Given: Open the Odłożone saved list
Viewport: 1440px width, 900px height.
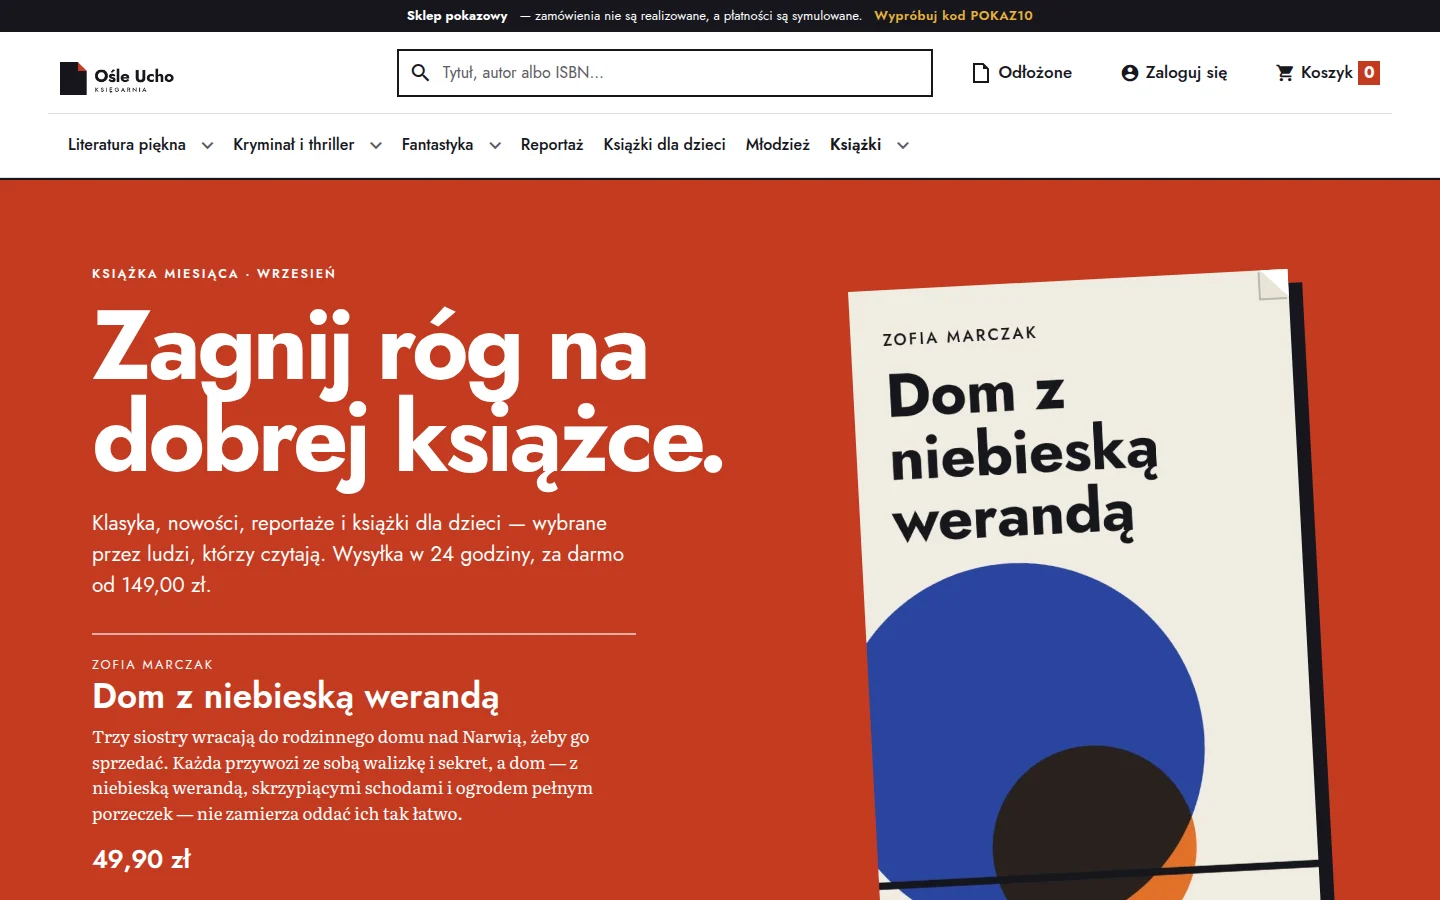Looking at the screenshot, I should pyautogui.click(x=1035, y=73).
